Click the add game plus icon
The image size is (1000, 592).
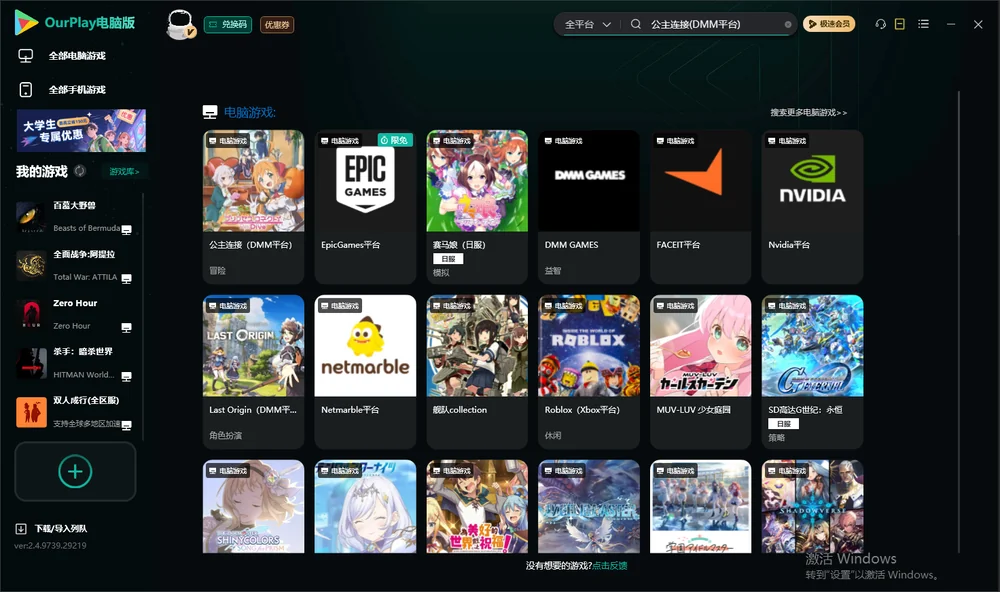[75, 471]
